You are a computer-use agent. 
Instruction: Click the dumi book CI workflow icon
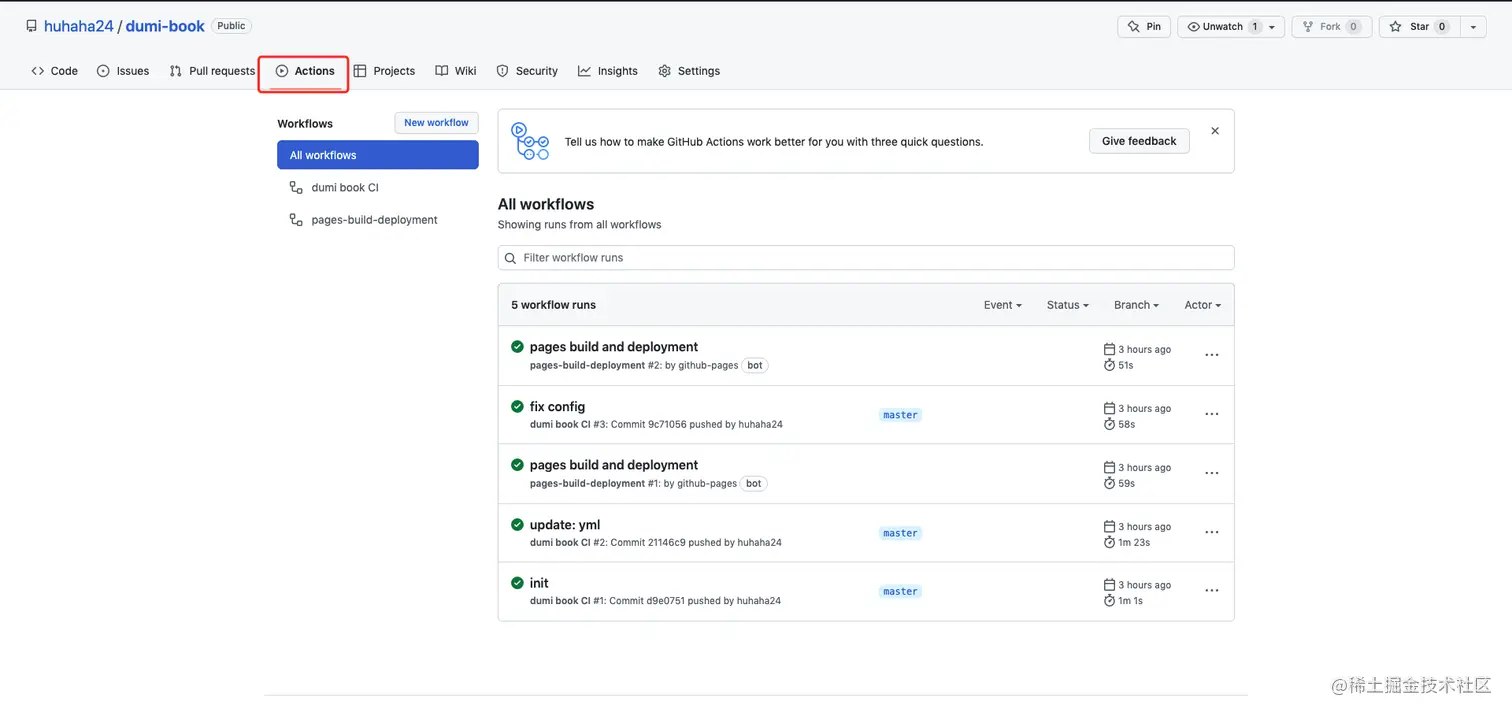click(x=296, y=187)
